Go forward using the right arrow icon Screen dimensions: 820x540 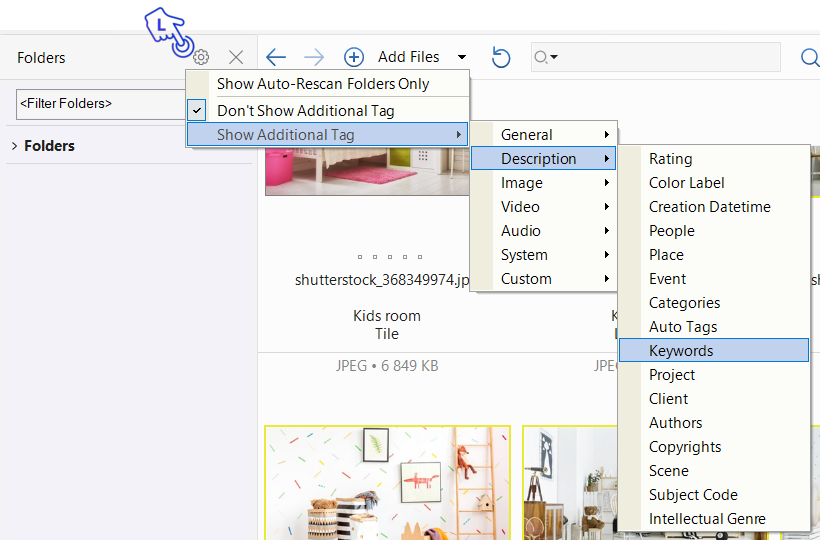[x=313, y=58]
